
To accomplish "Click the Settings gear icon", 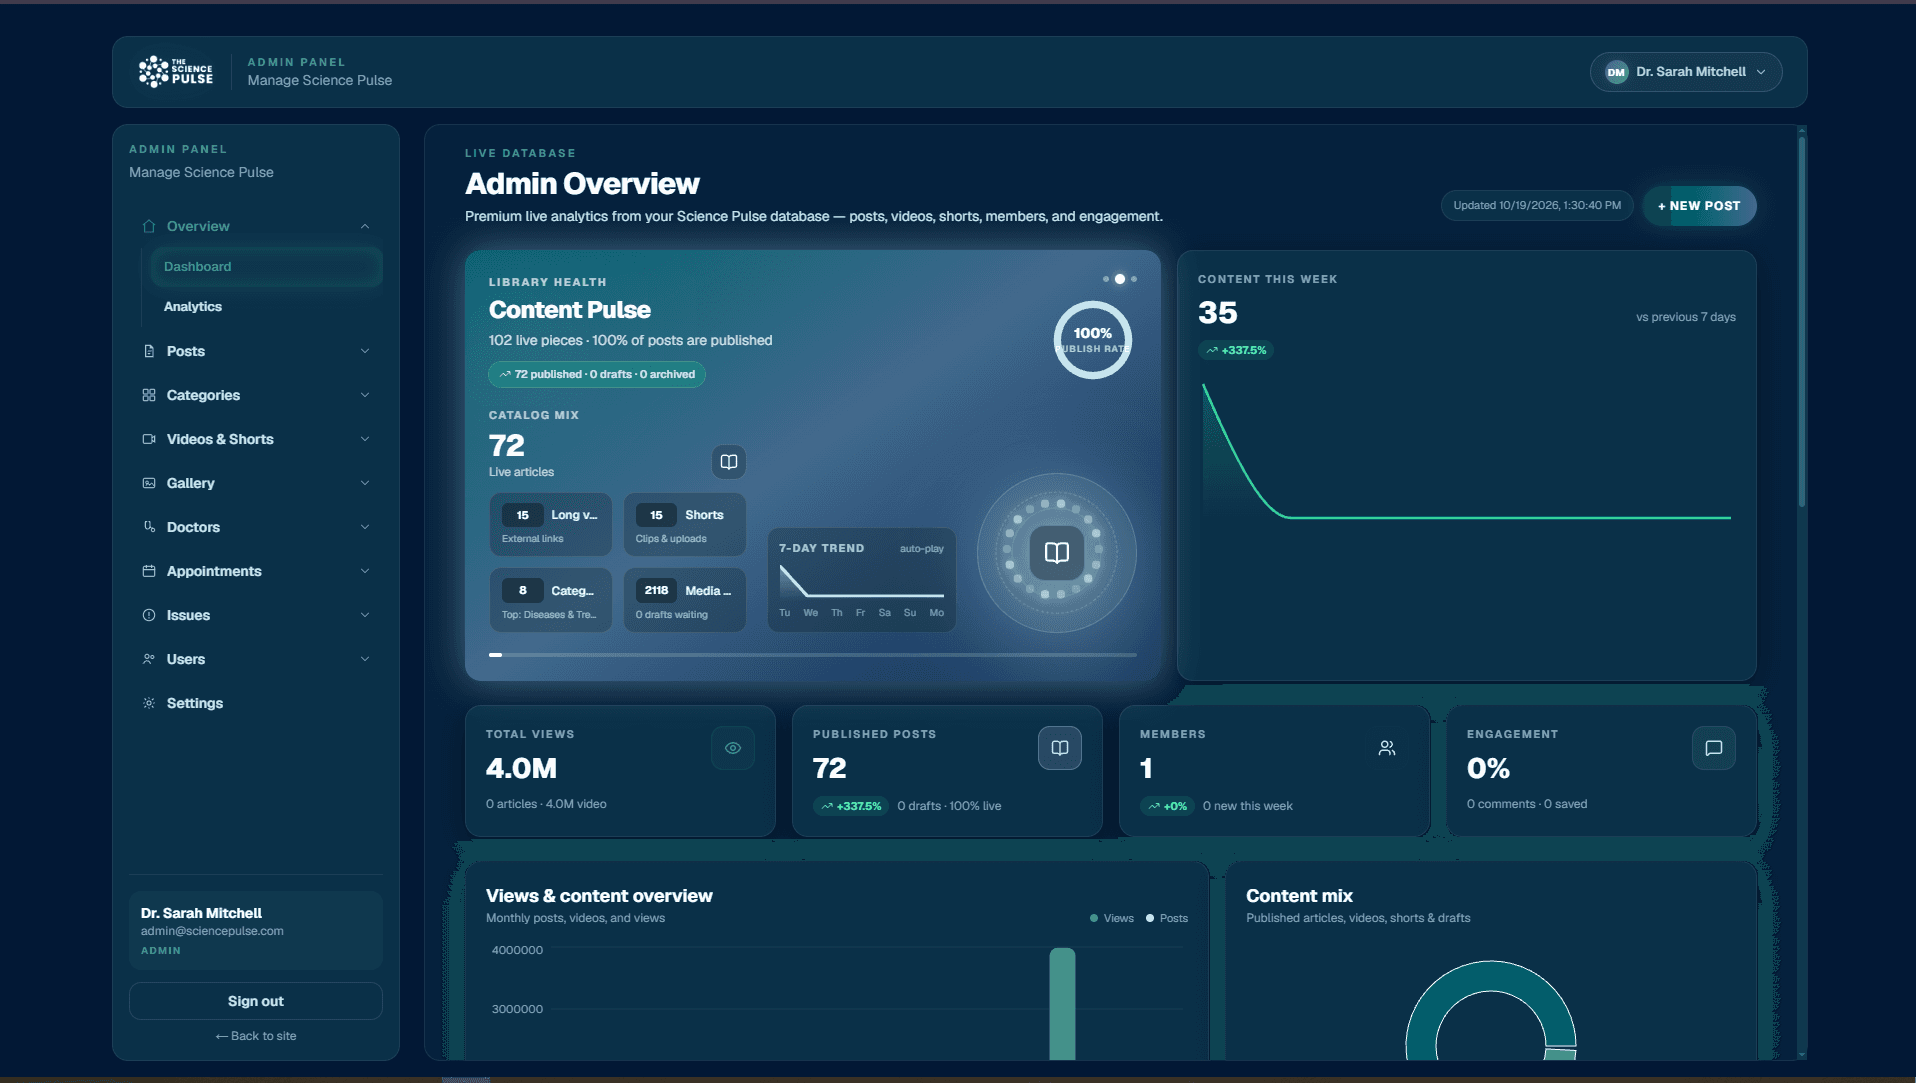I will pos(149,703).
